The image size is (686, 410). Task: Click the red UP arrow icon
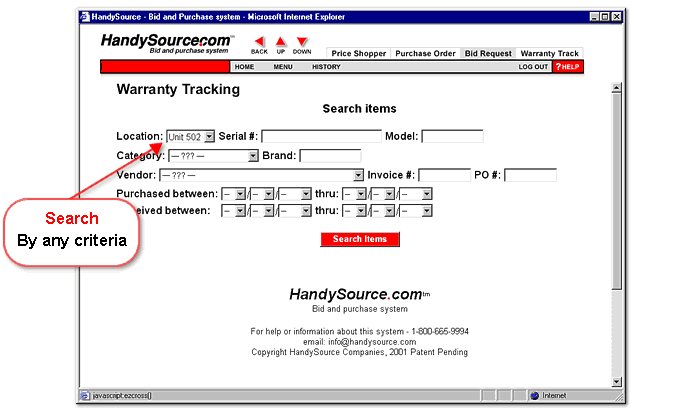point(280,42)
